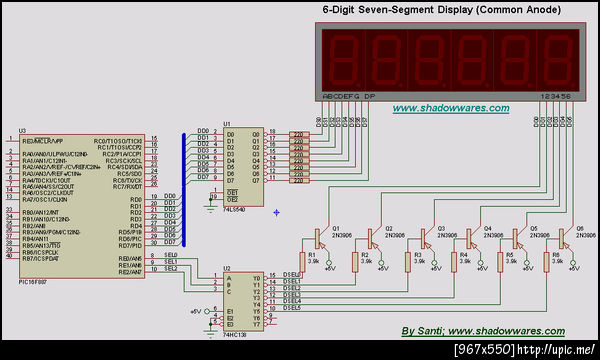Select resistor R6 3.9k

tap(546, 262)
